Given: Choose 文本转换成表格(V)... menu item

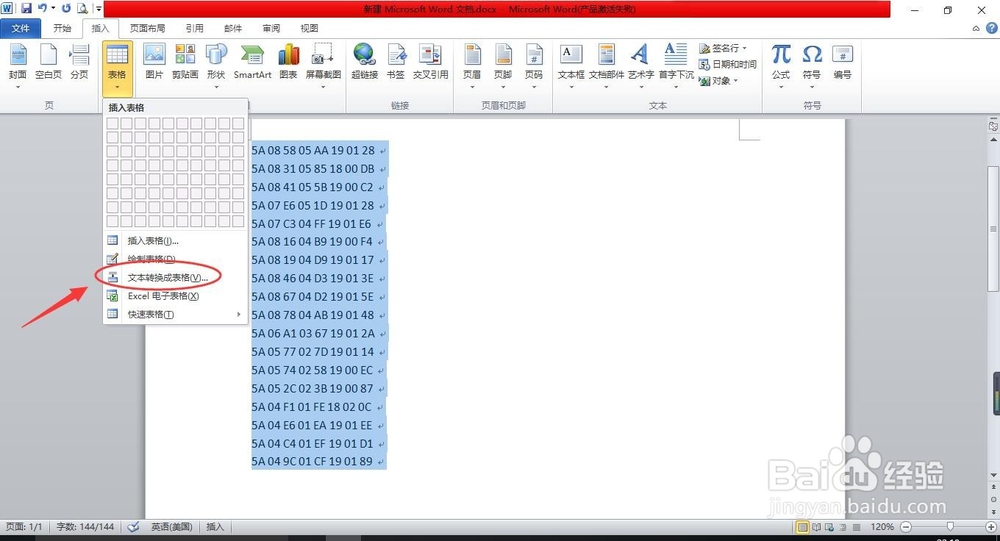Looking at the screenshot, I should (175, 278).
